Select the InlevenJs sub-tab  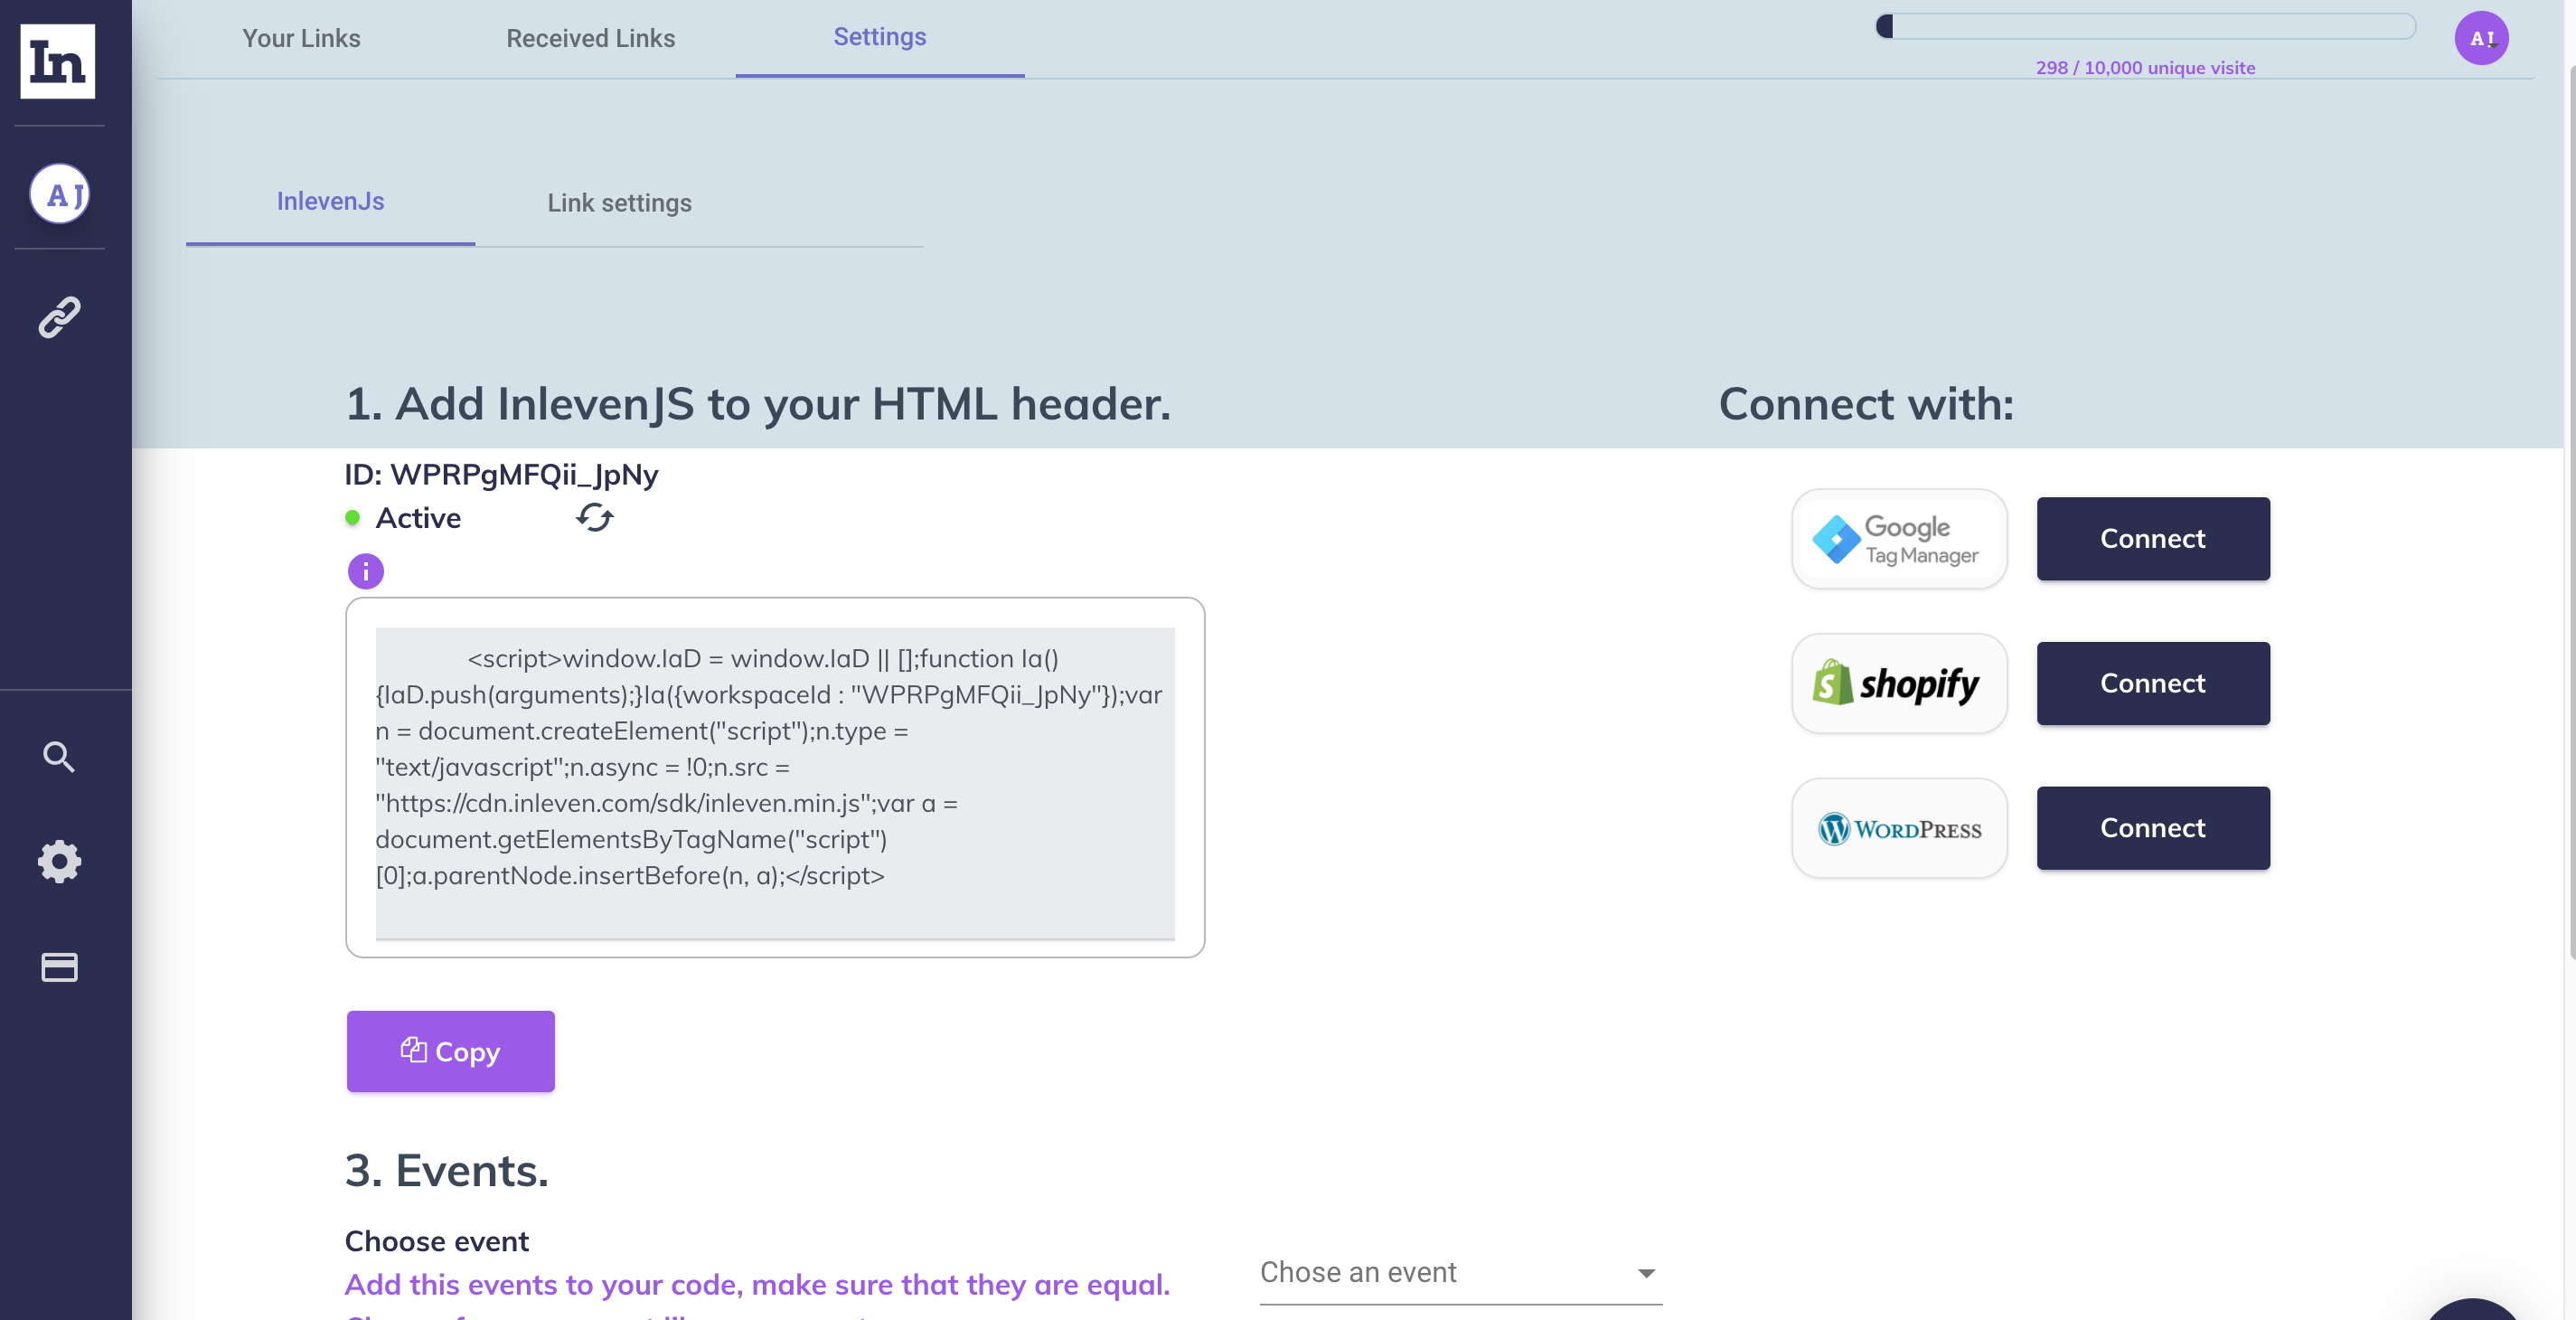(330, 201)
